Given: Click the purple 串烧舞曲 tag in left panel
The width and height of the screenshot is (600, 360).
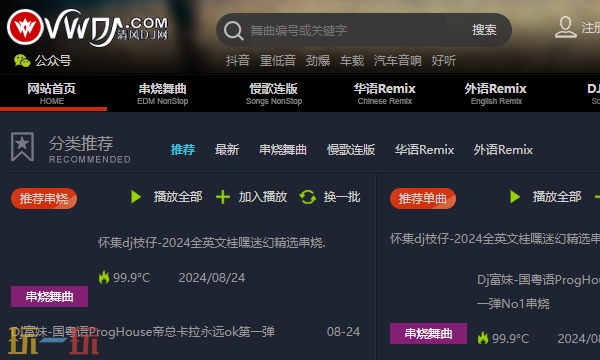Looking at the screenshot, I should point(49,296).
